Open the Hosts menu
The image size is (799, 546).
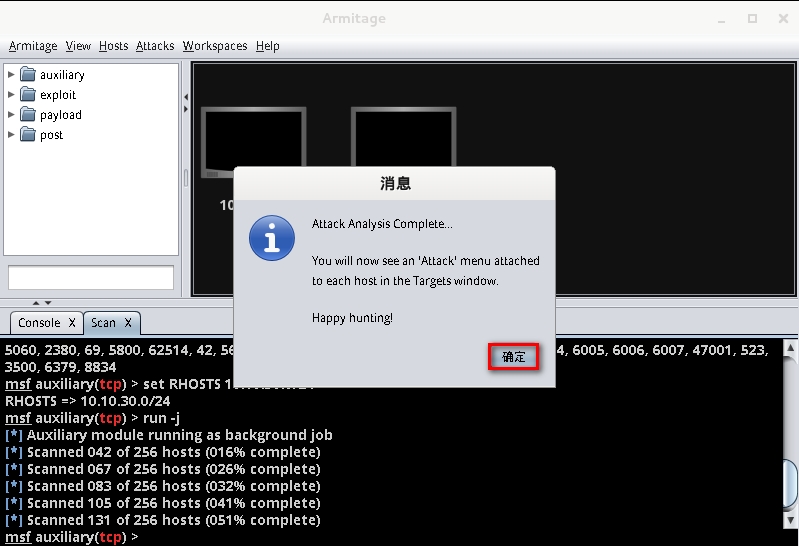click(113, 46)
